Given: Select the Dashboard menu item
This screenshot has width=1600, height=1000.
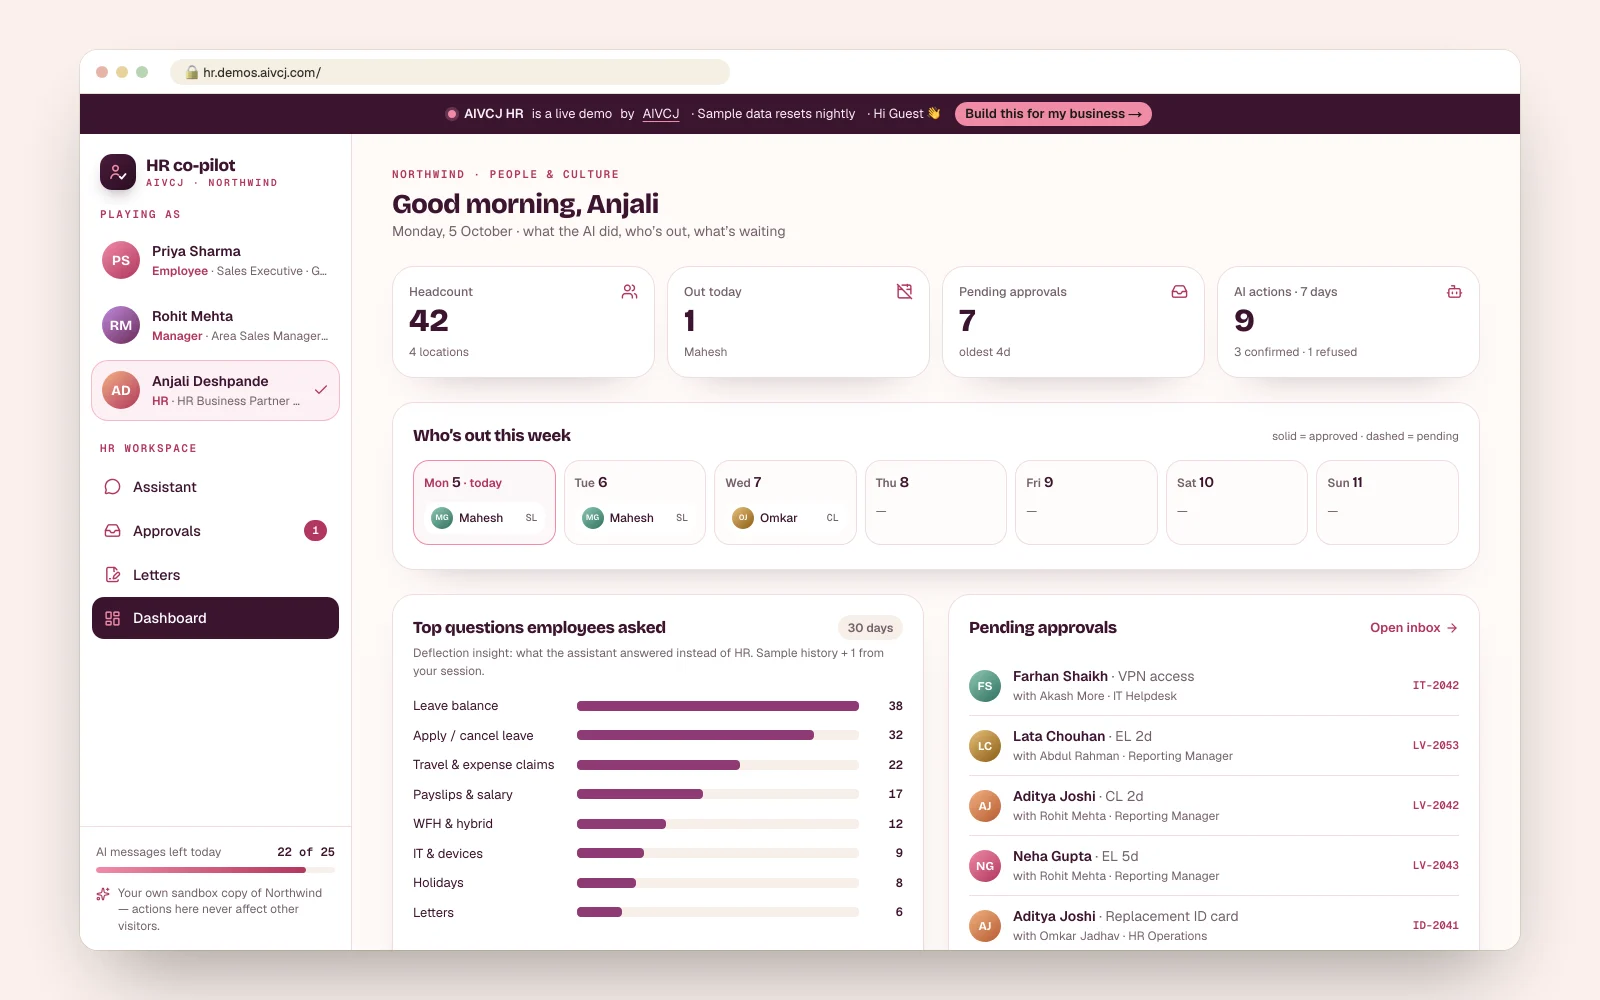Looking at the screenshot, I should coord(215,618).
